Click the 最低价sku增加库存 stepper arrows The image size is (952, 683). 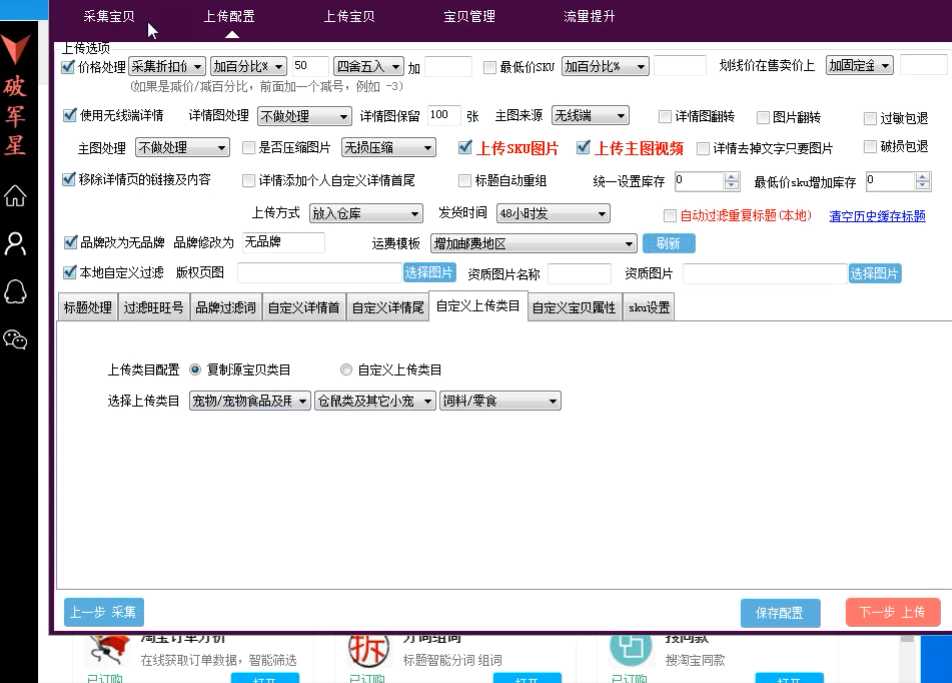[922, 181]
